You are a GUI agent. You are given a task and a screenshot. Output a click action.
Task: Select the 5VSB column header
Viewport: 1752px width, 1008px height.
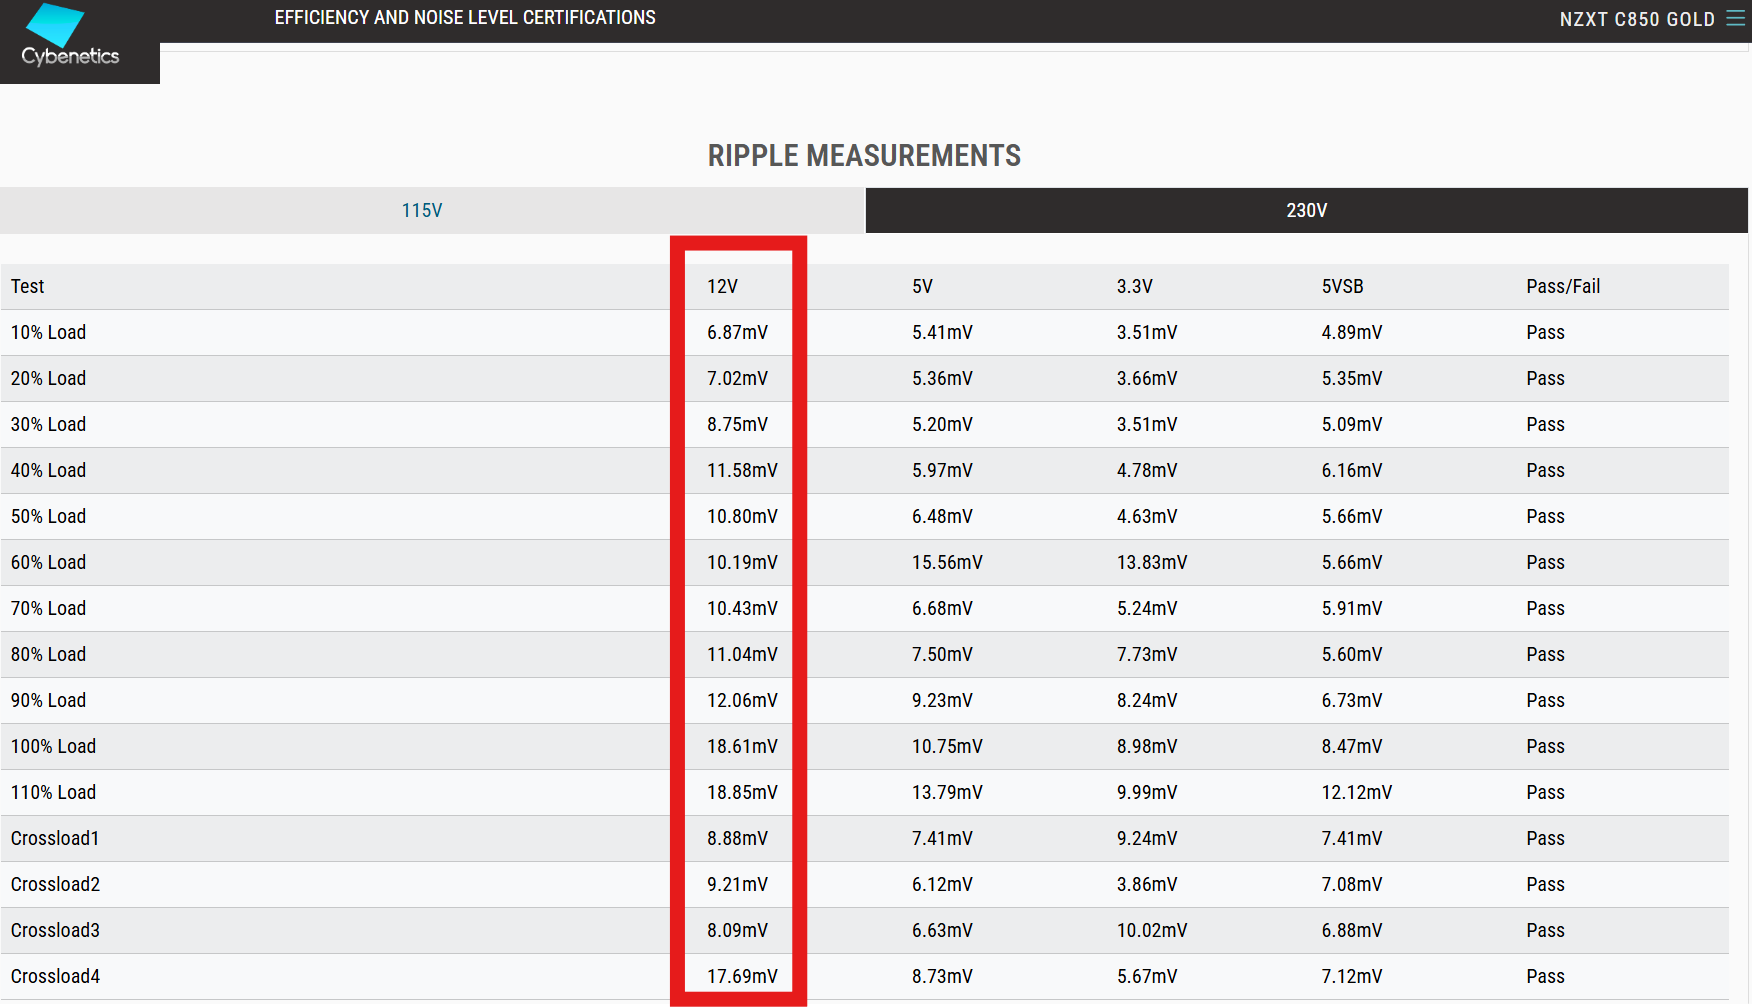(x=1342, y=287)
